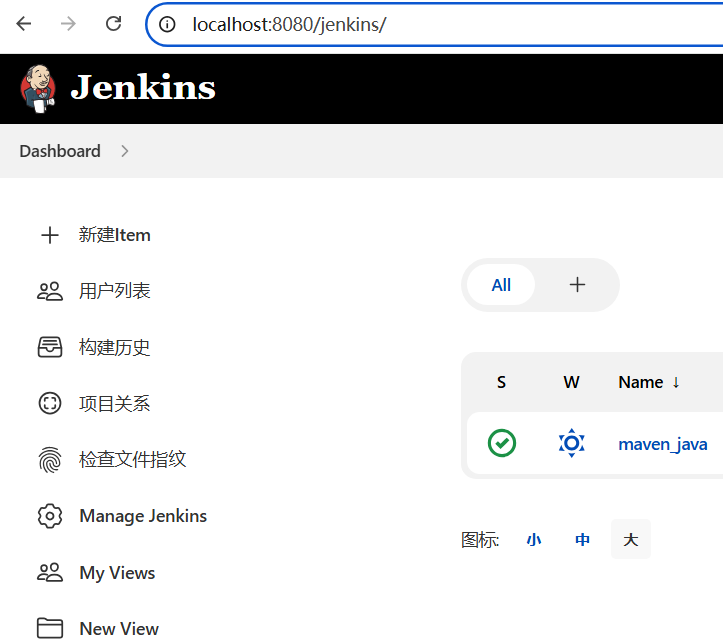The height and width of the screenshot is (641, 723).
Task: Add a new view with the plus tab
Action: 577,285
